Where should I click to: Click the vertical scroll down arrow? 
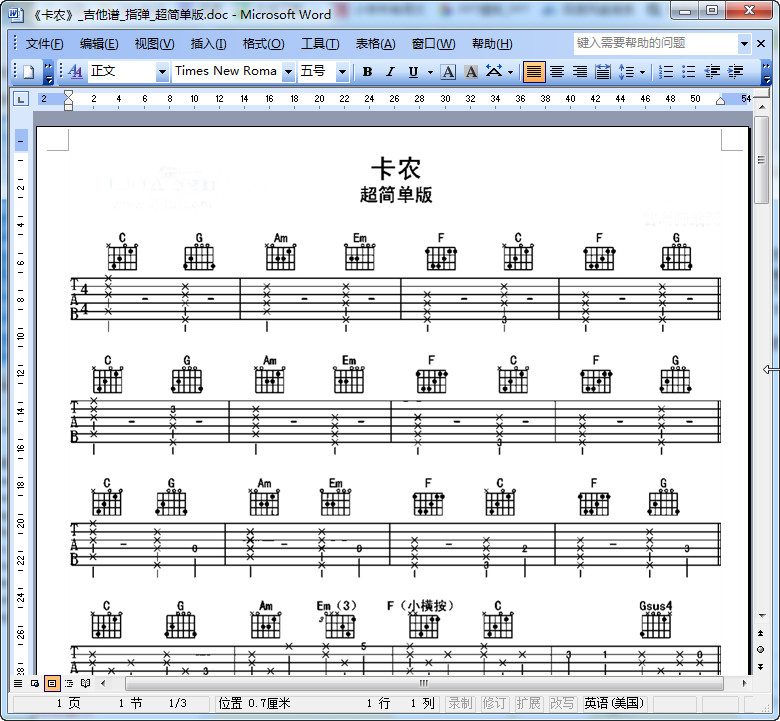762,616
